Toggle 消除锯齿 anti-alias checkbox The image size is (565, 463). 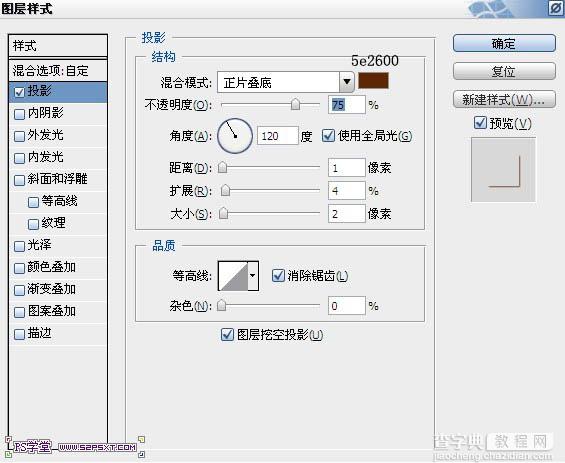(x=278, y=276)
